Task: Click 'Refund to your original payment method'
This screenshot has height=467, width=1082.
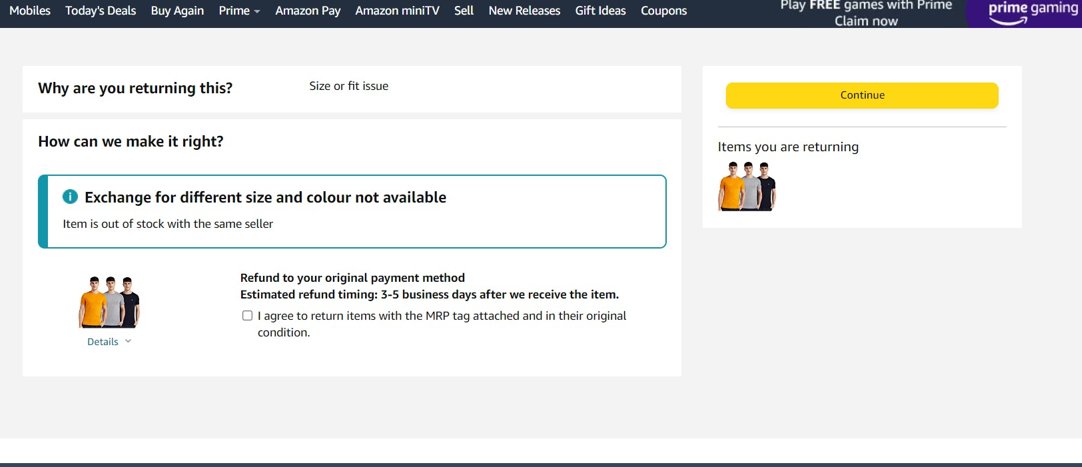Action: (x=353, y=278)
